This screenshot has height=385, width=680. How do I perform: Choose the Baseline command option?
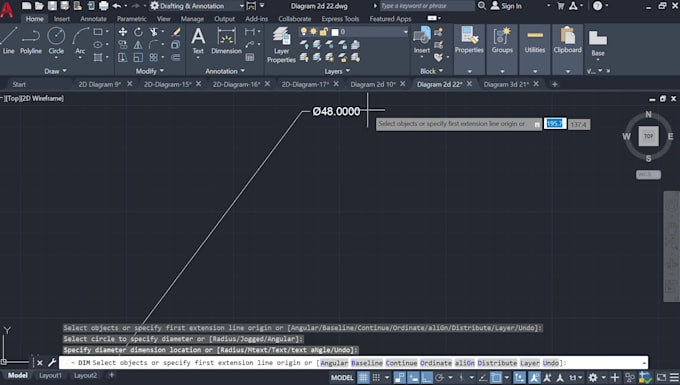point(367,363)
